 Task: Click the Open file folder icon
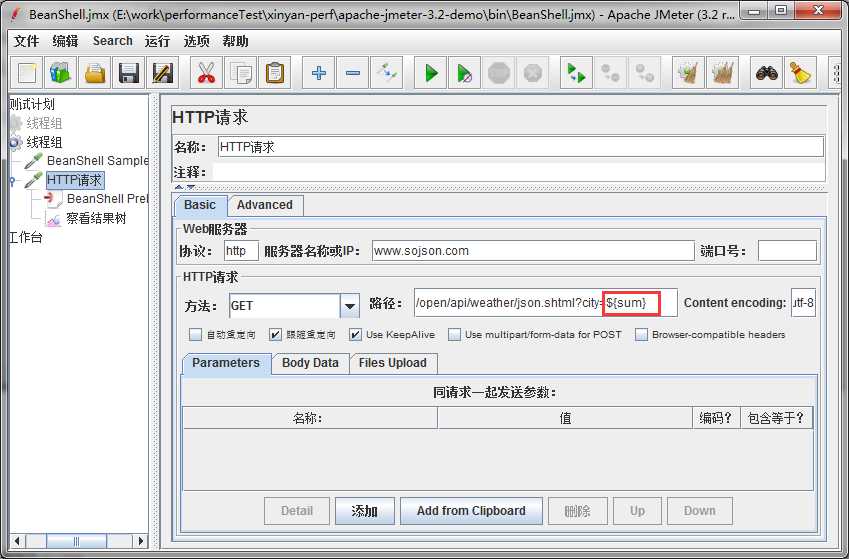[95, 73]
